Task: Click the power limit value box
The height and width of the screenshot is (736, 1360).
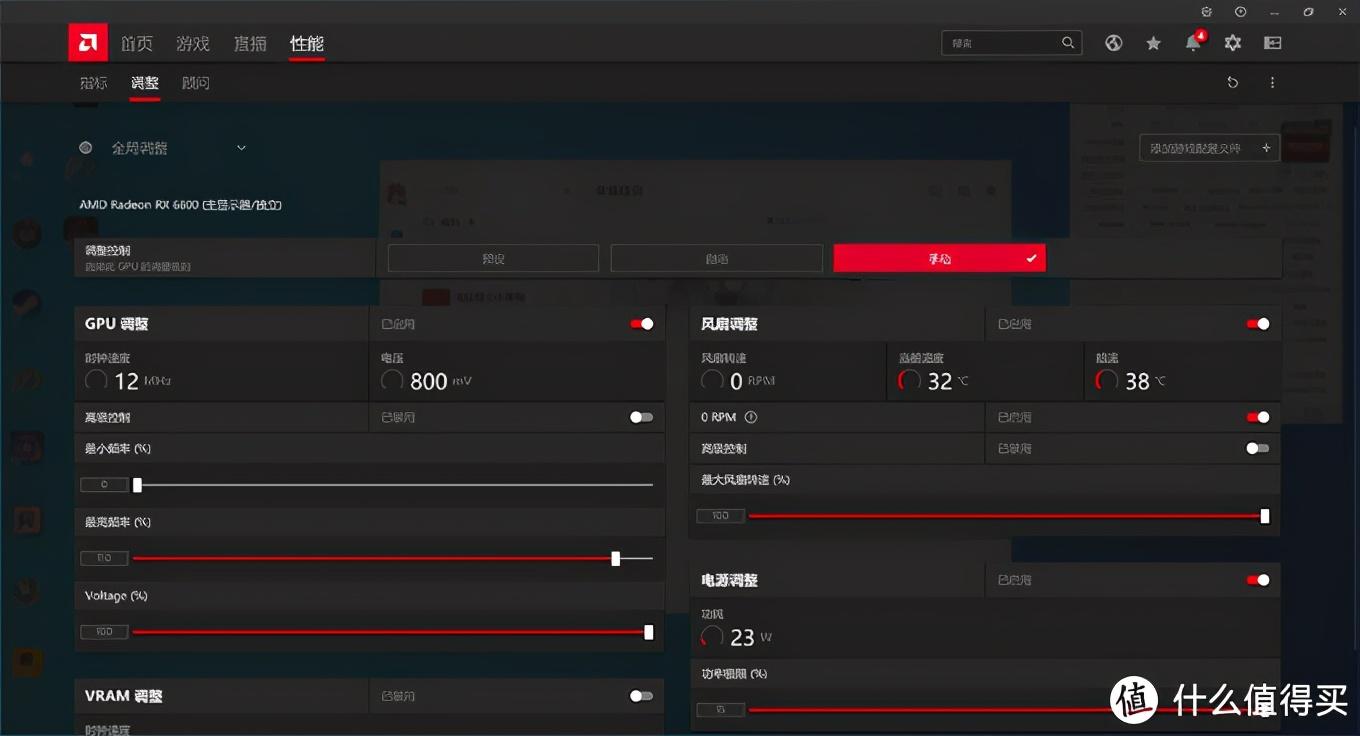Action: [720, 710]
